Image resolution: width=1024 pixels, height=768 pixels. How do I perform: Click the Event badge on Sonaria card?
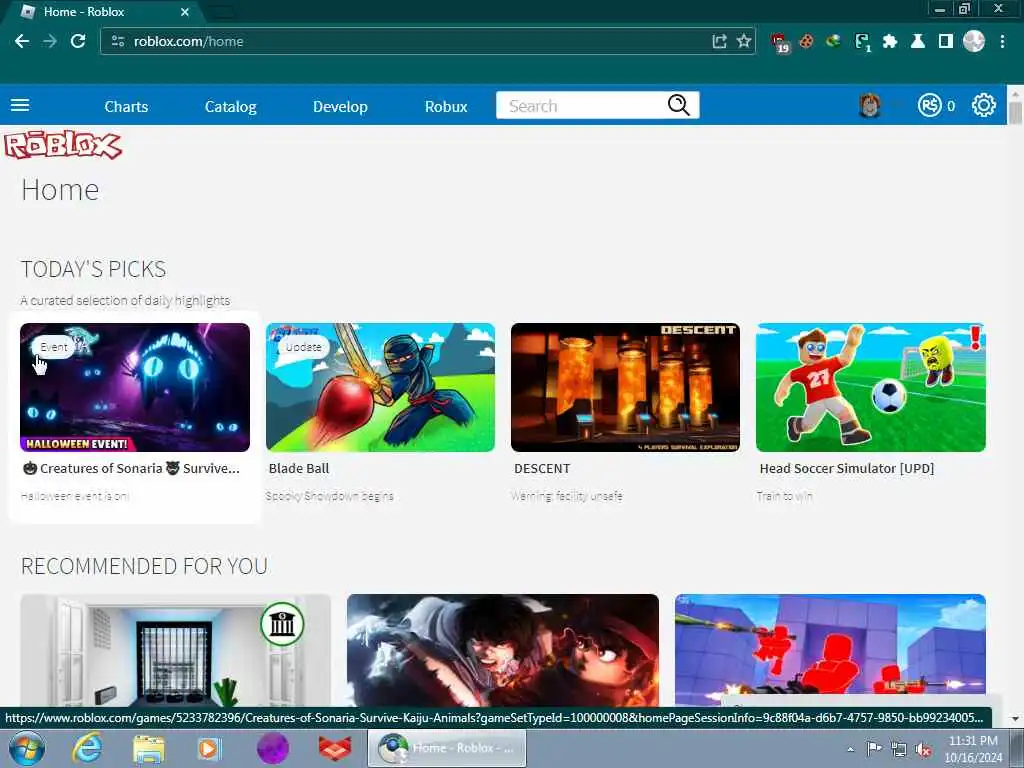coord(54,347)
